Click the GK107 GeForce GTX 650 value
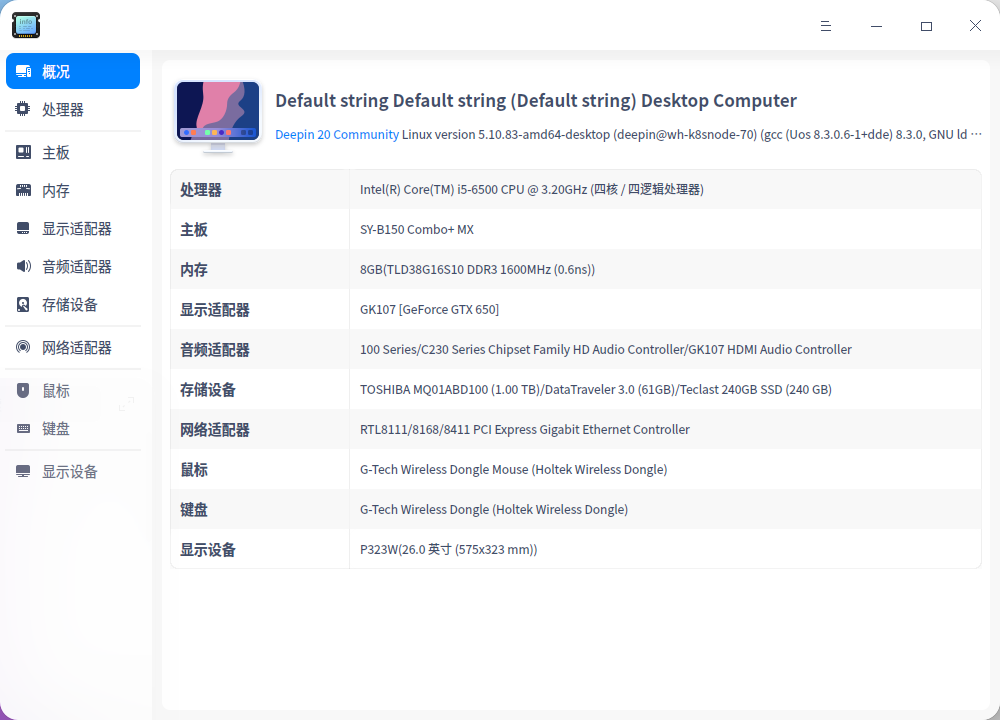 click(x=429, y=309)
